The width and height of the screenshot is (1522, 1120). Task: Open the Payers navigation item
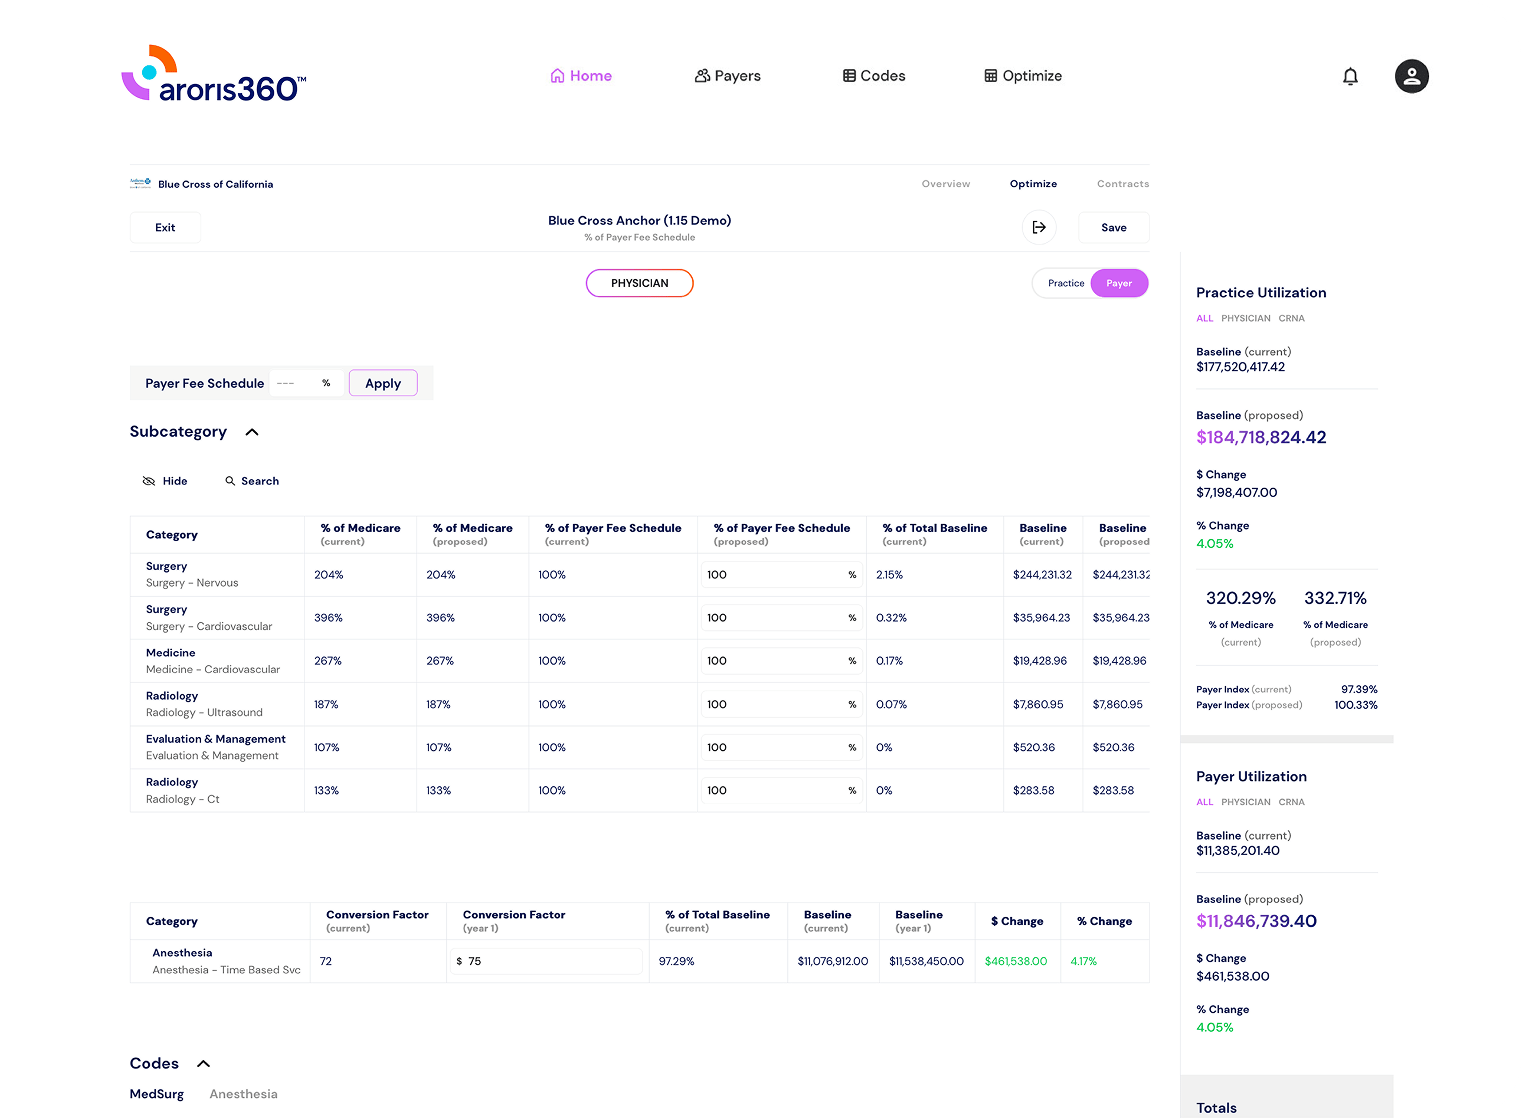click(728, 76)
